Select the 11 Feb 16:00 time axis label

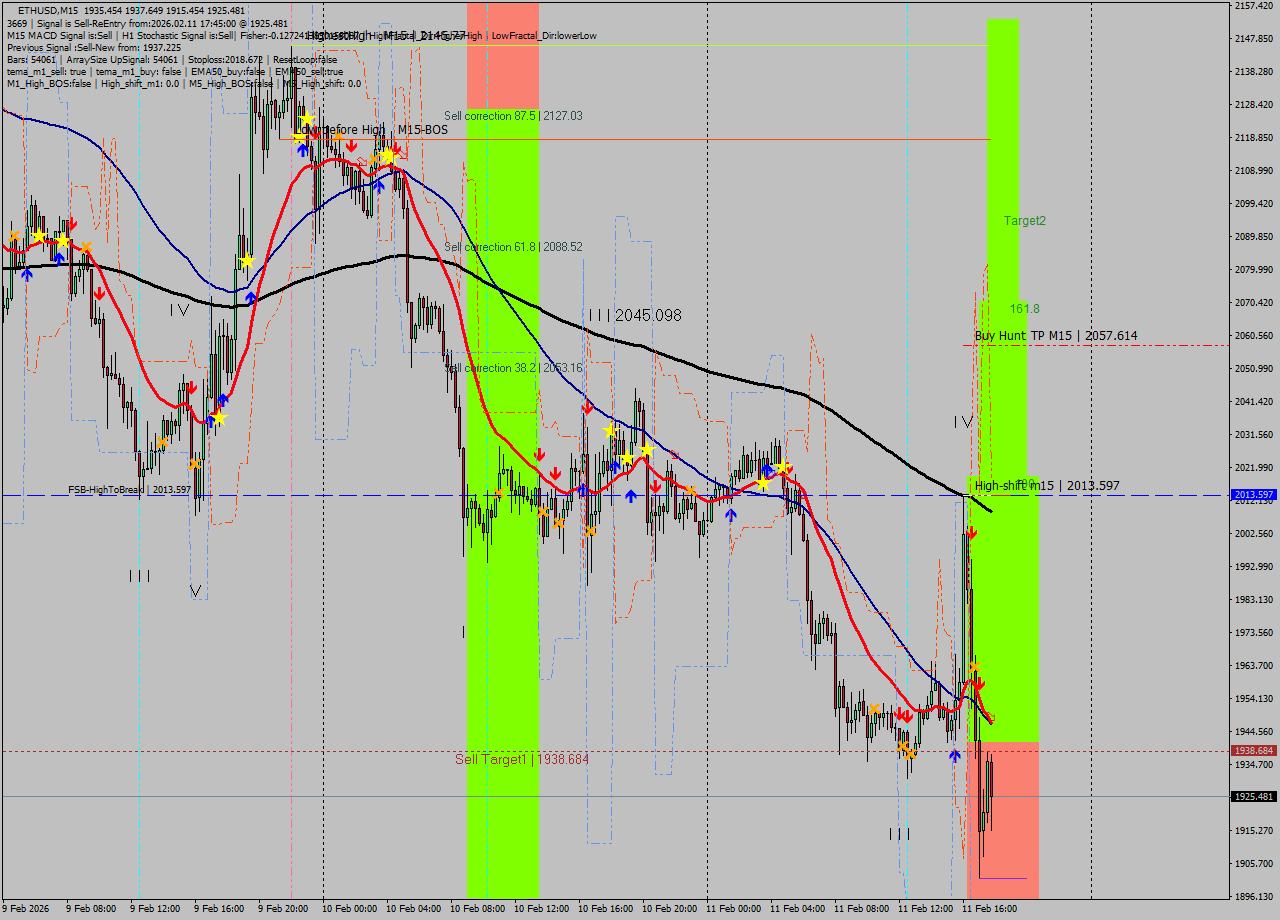coord(990,909)
